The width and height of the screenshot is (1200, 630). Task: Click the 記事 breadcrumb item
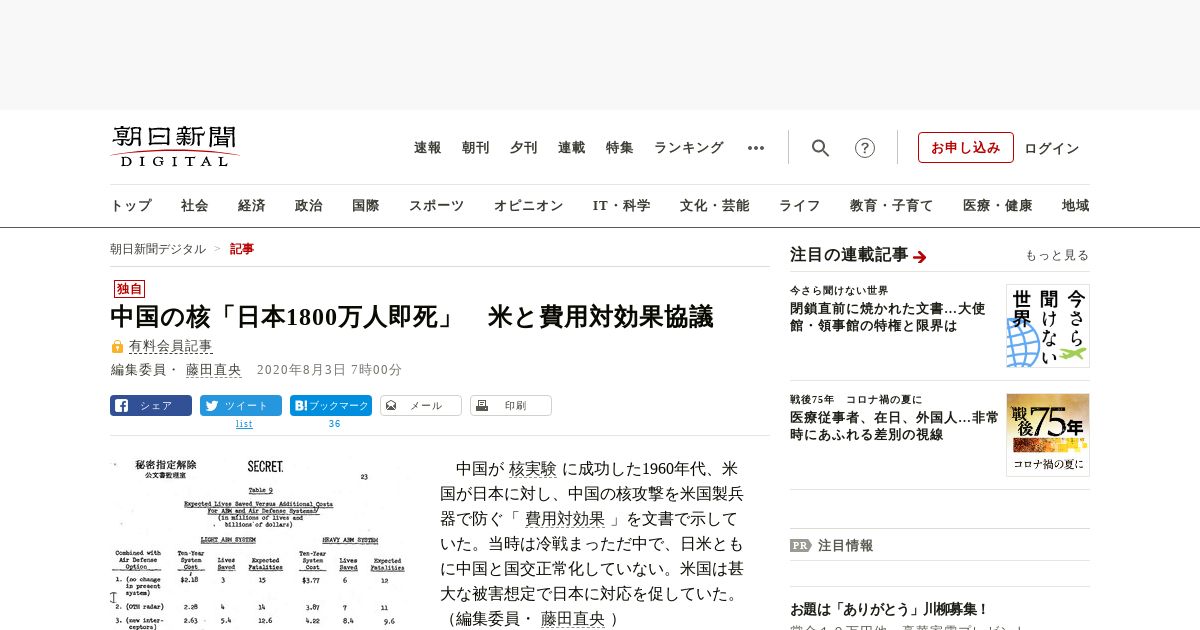pyautogui.click(x=242, y=249)
